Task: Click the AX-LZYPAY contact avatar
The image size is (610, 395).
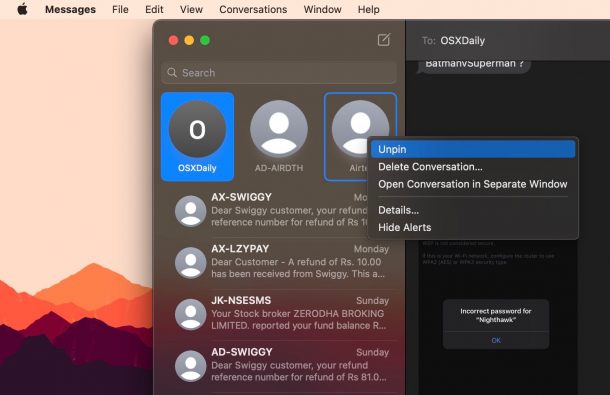Action: [191, 262]
